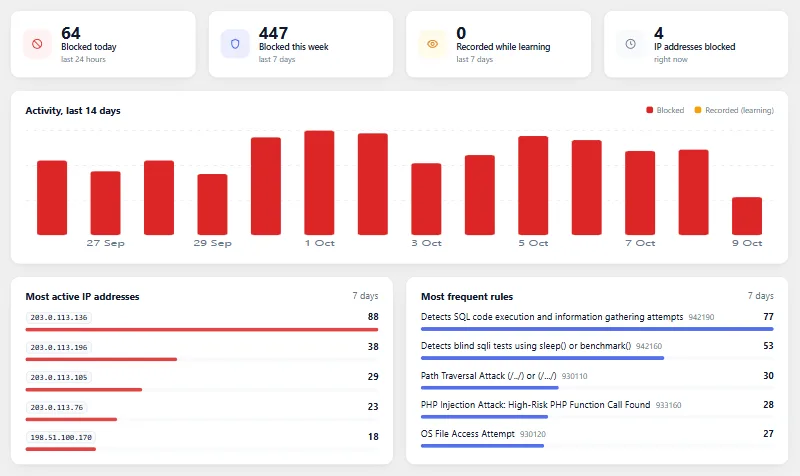This screenshot has height=476, width=800.
Task: Click the eye icon on Recorded while learning card
Action: (433, 44)
